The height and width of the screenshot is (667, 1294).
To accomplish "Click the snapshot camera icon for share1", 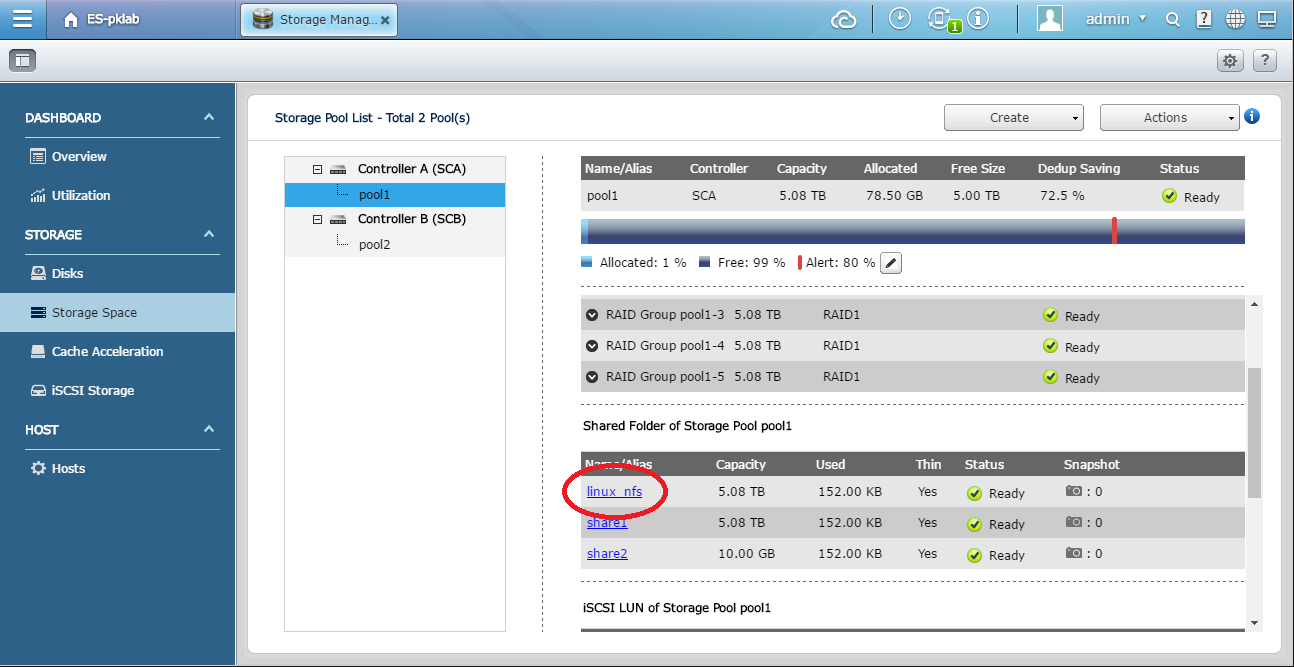I will click(x=1074, y=522).
